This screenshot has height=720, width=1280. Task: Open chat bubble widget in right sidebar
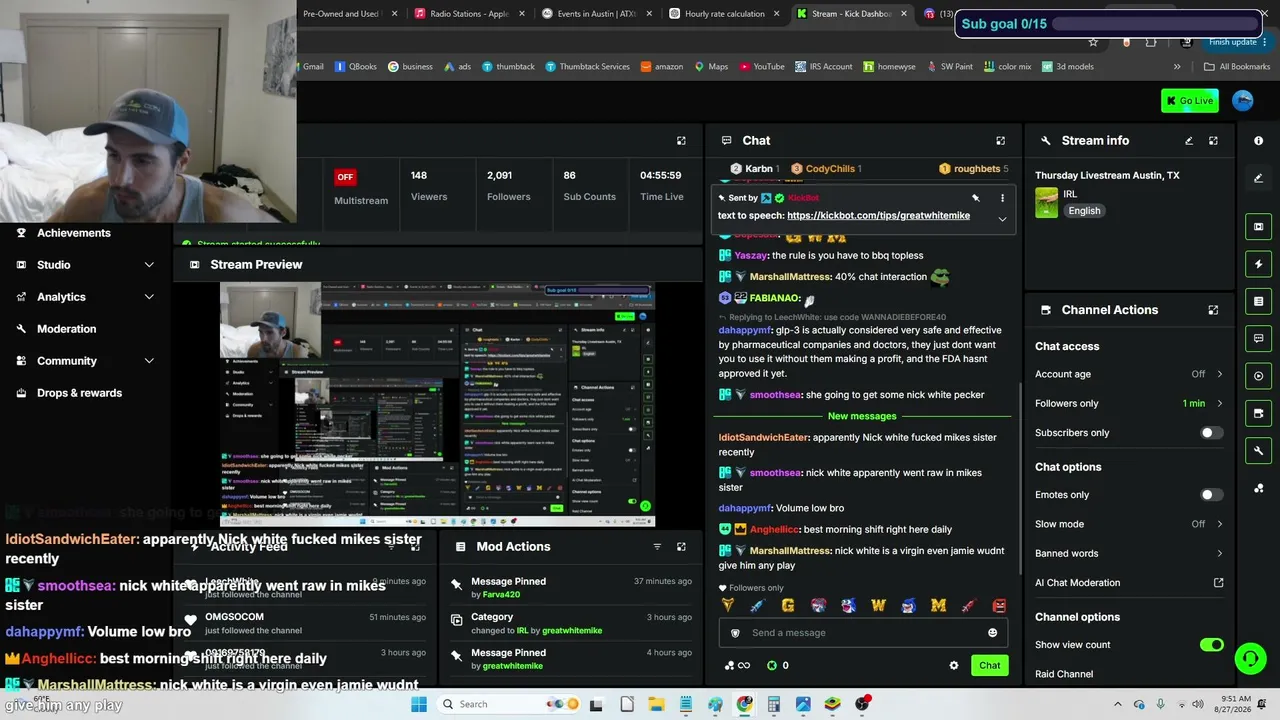click(x=1258, y=339)
